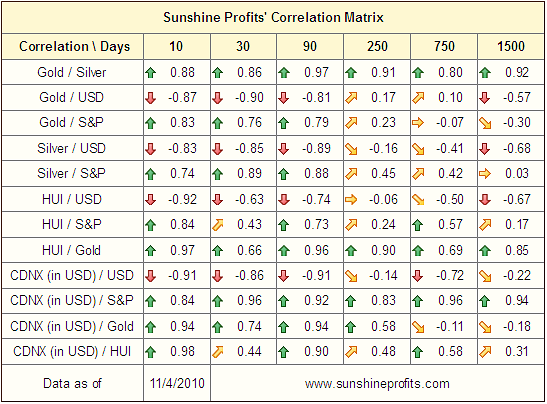Click sideways orange arrow in Gold / S&P 750-day cell
Viewport: 547px width, 404px height.
tap(418, 123)
